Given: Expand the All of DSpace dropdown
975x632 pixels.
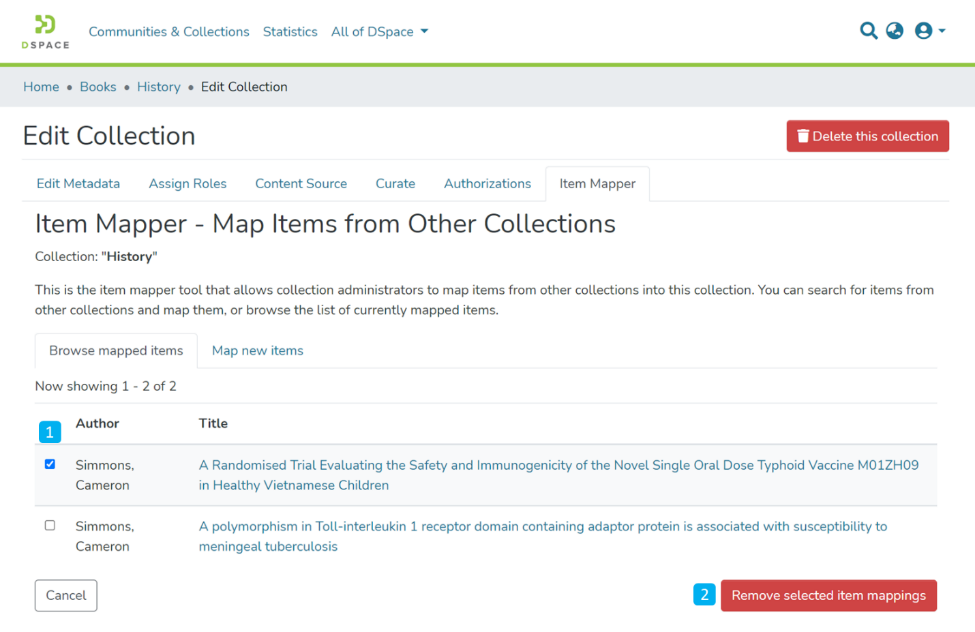Looking at the screenshot, I should (380, 32).
